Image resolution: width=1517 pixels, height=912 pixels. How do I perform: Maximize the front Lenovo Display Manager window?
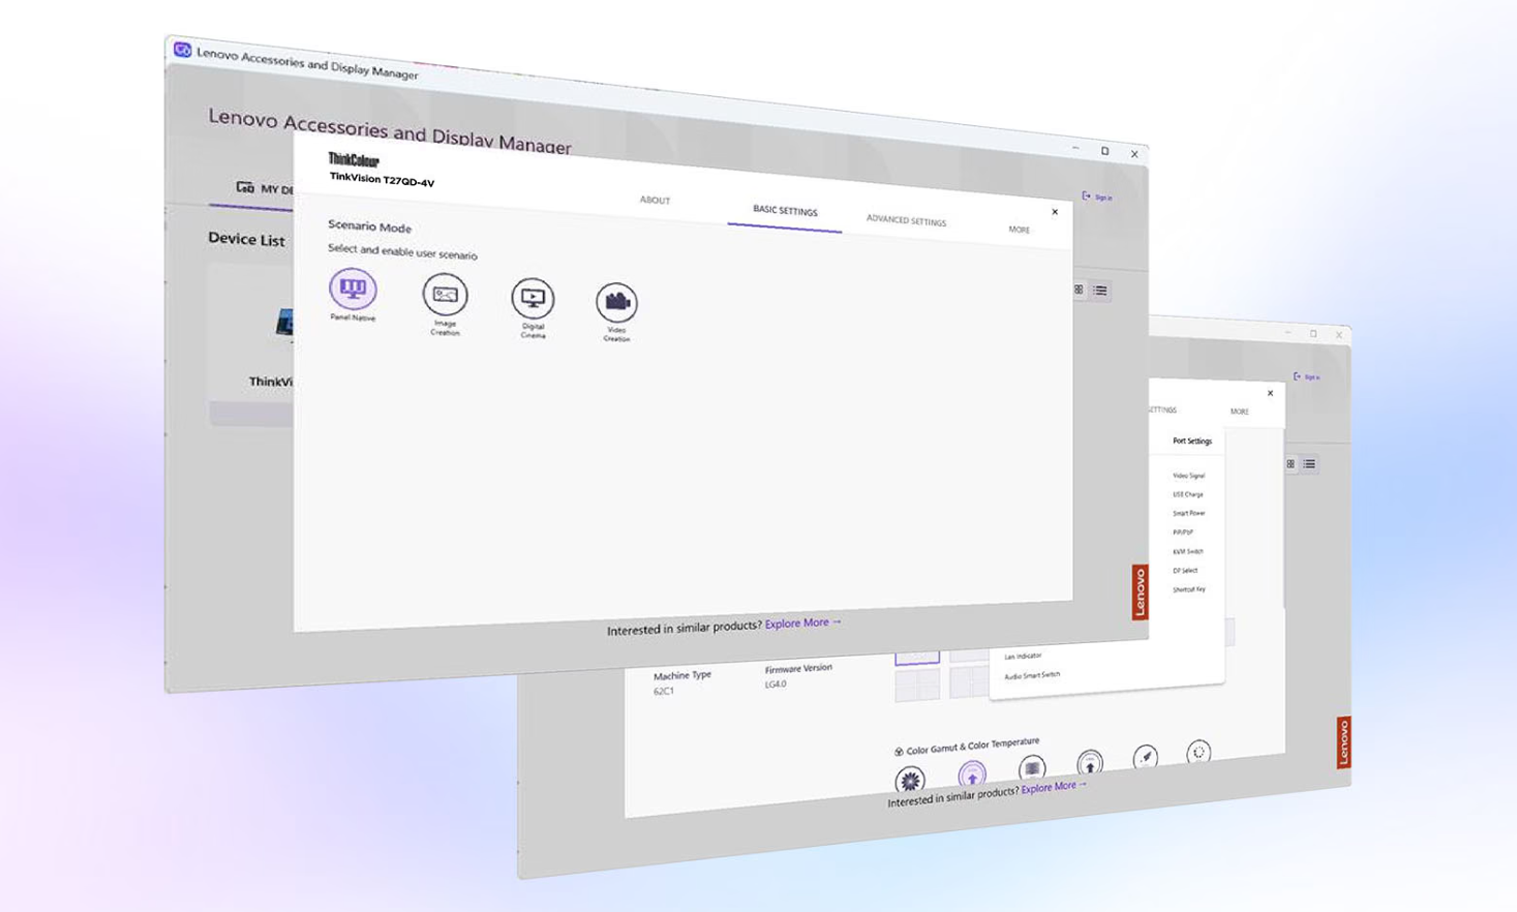click(x=1105, y=151)
